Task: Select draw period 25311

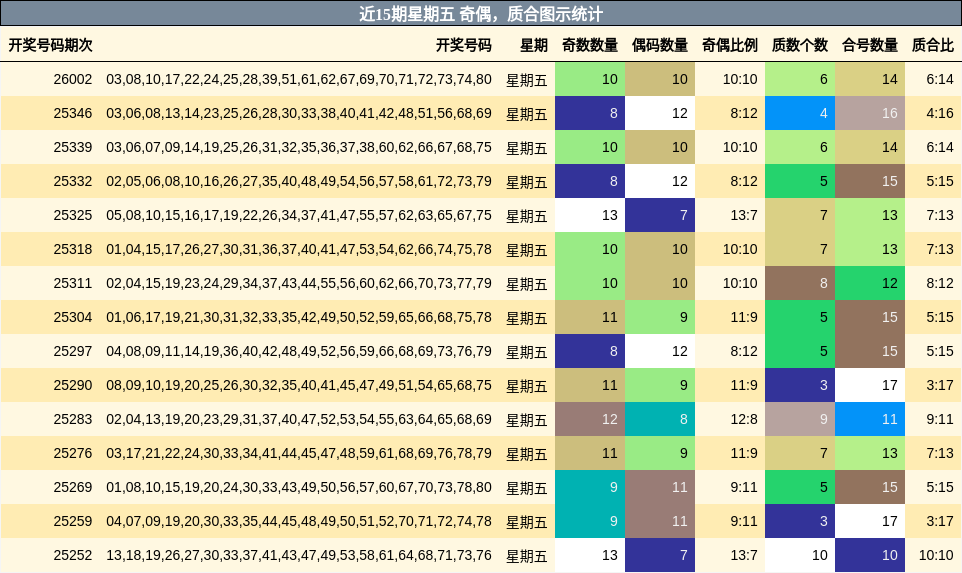Action: (x=72, y=283)
